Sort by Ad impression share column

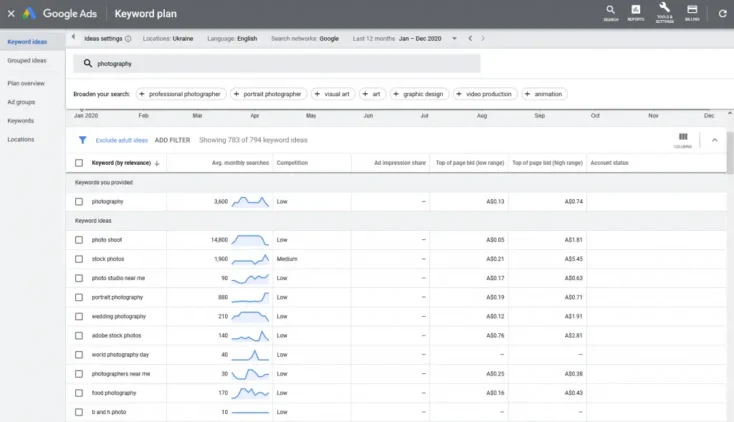coord(400,163)
